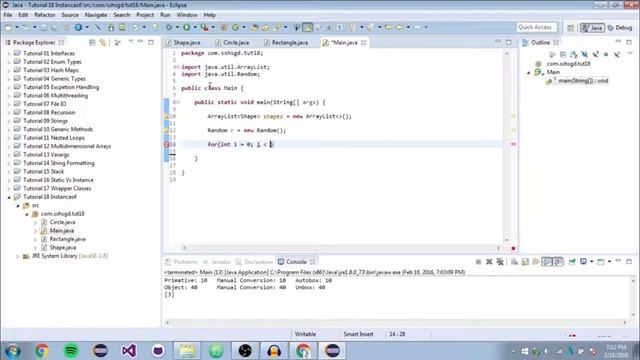640x360 pixels.
Task: Click the Save icon in toolbar
Action: point(44,27)
